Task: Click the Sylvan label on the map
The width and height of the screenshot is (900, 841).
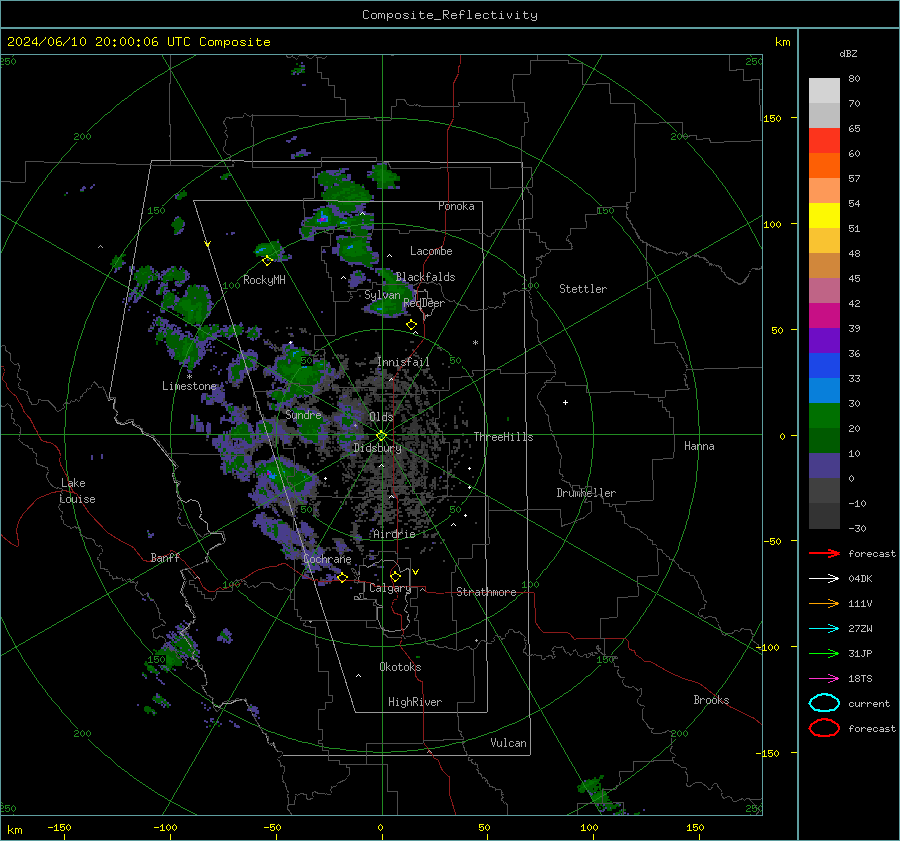Action: [x=382, y=295]
